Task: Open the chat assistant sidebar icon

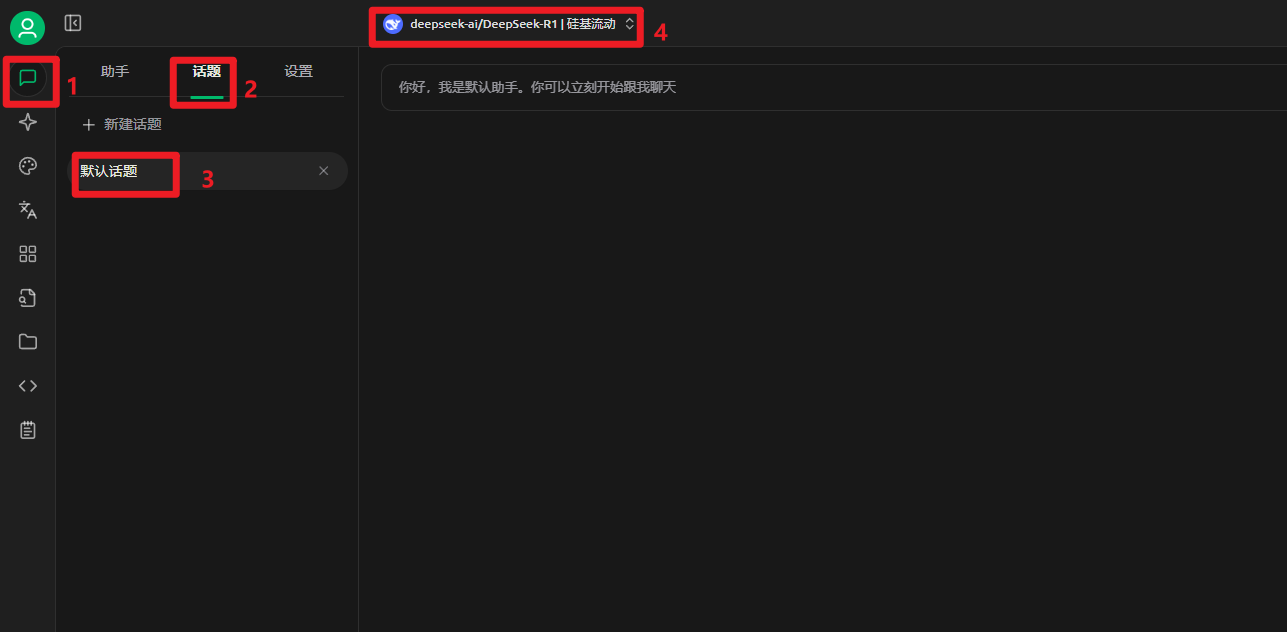Action: (28, 78)
